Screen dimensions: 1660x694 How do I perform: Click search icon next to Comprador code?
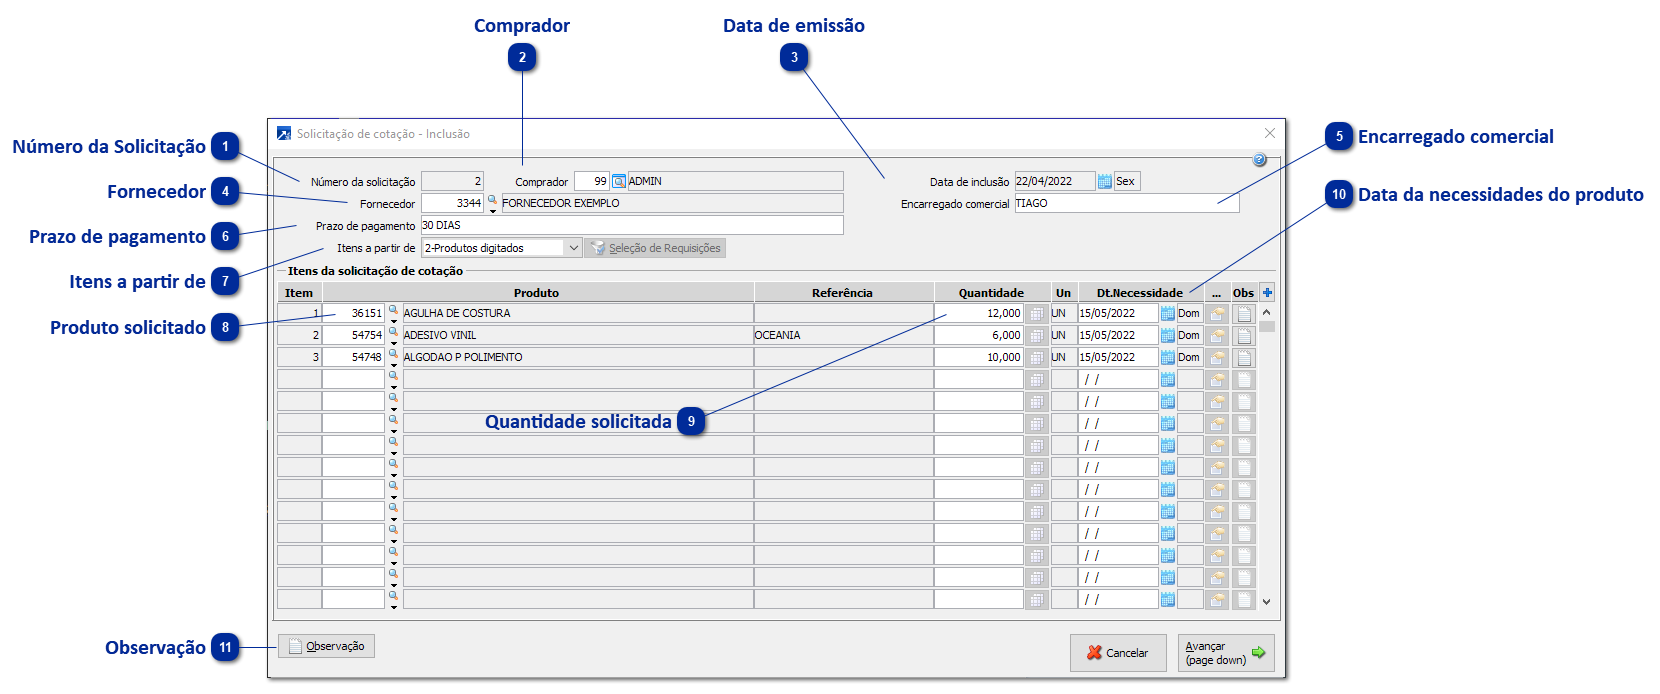pos(619,181)
